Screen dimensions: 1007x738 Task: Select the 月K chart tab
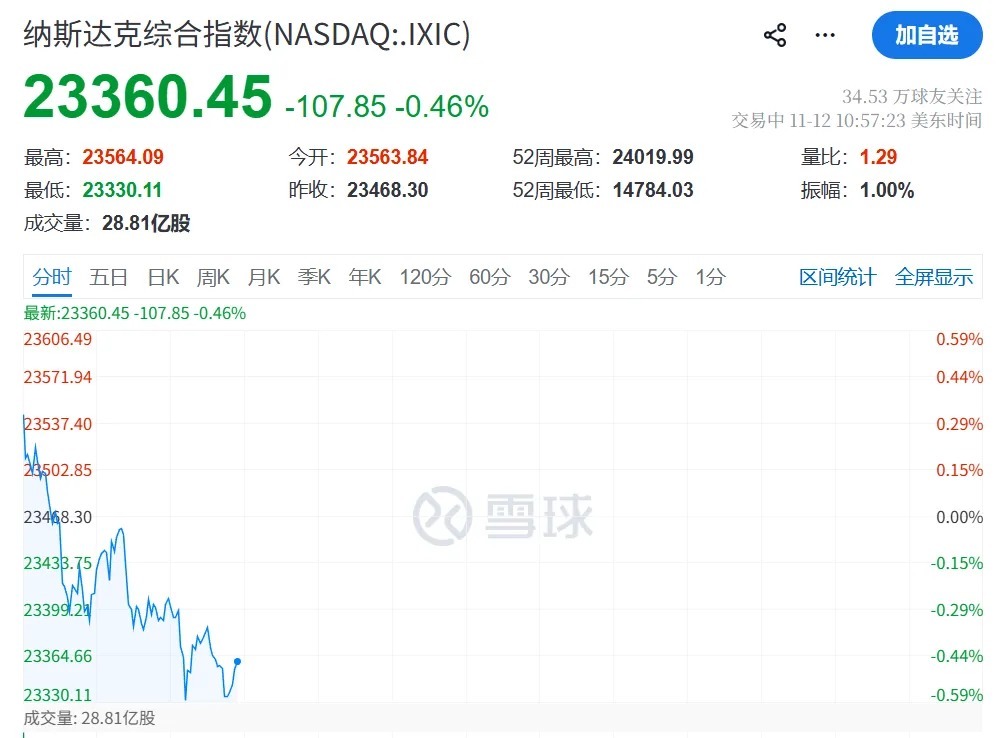click(x=264, y=278)
